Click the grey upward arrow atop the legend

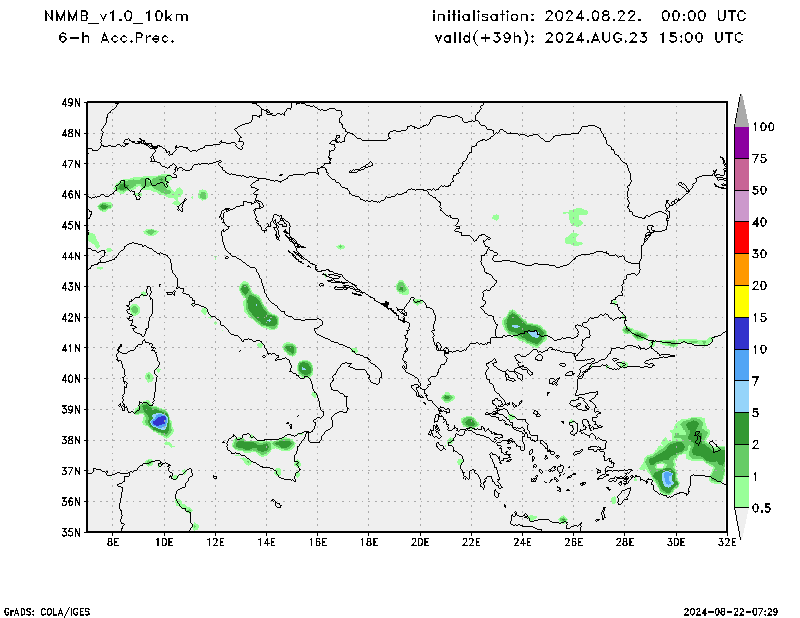point(742,110)
